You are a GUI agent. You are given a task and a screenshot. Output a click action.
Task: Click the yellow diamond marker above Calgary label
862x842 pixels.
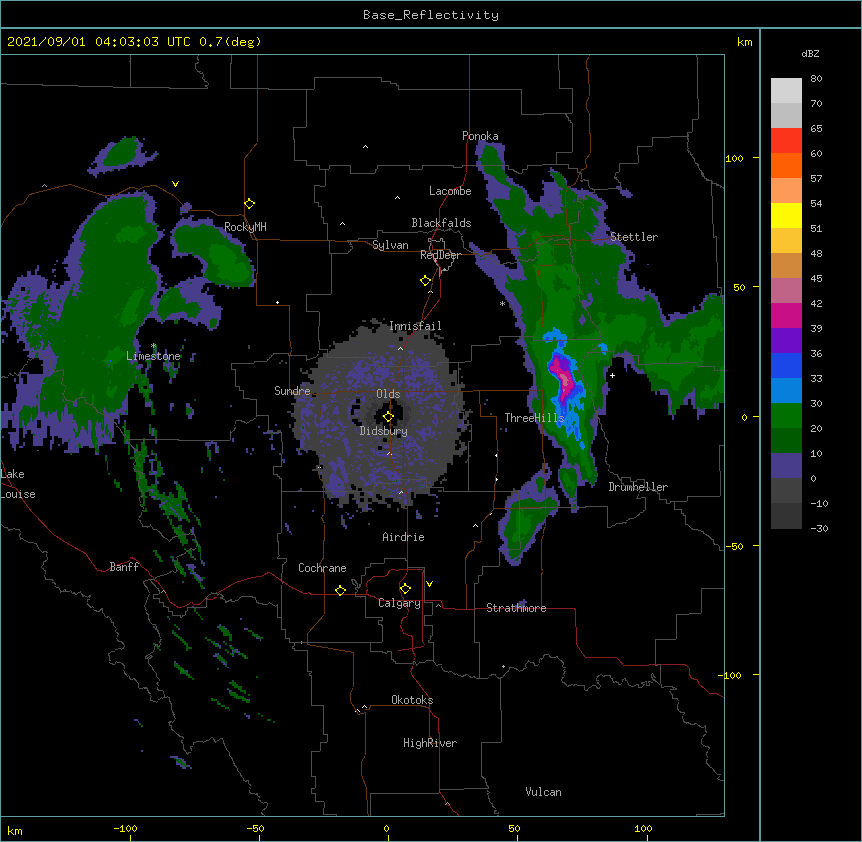pos(405,589)
